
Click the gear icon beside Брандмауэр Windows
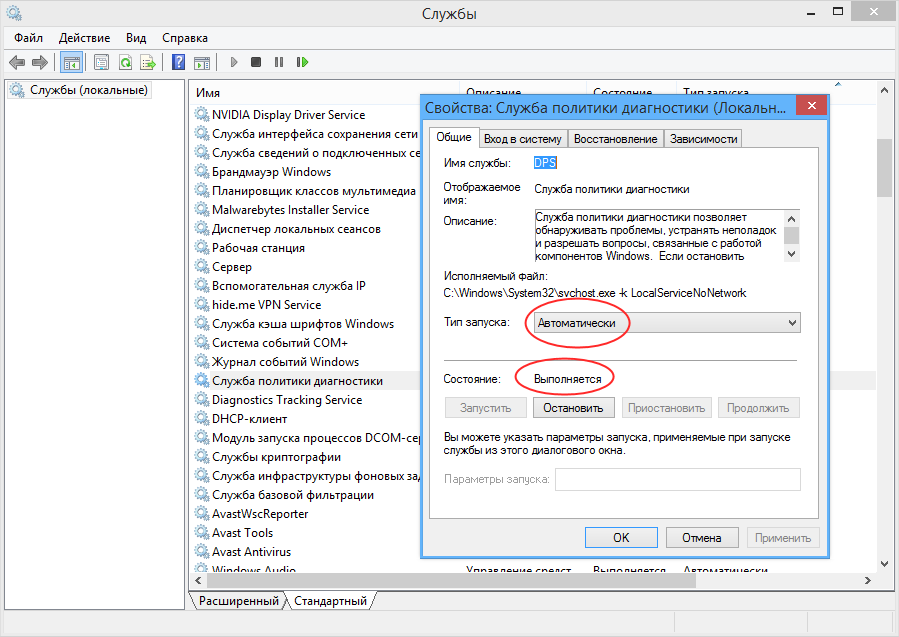(x=202, y=171)
